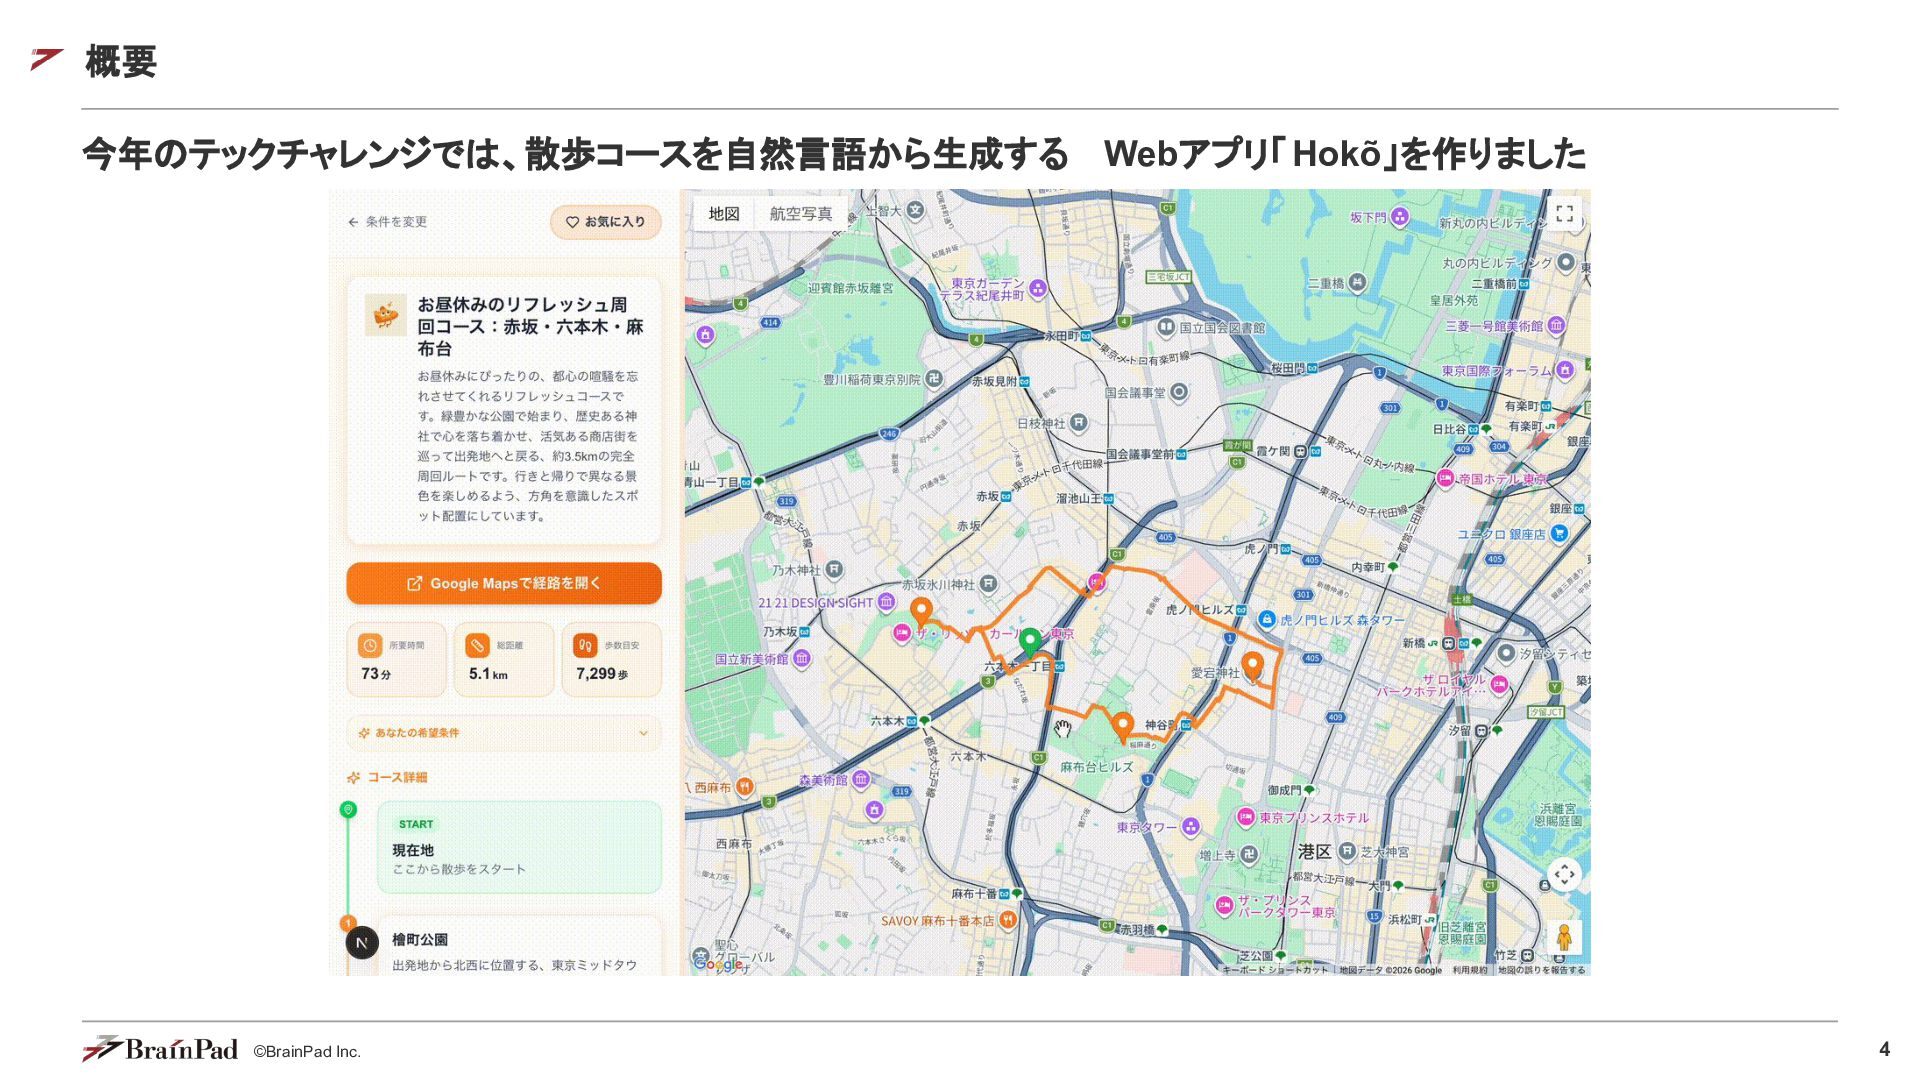This screenshot has width=1920, height=1080.
Task: Click the green start dot on the timeline
Action: coord(348,809)
